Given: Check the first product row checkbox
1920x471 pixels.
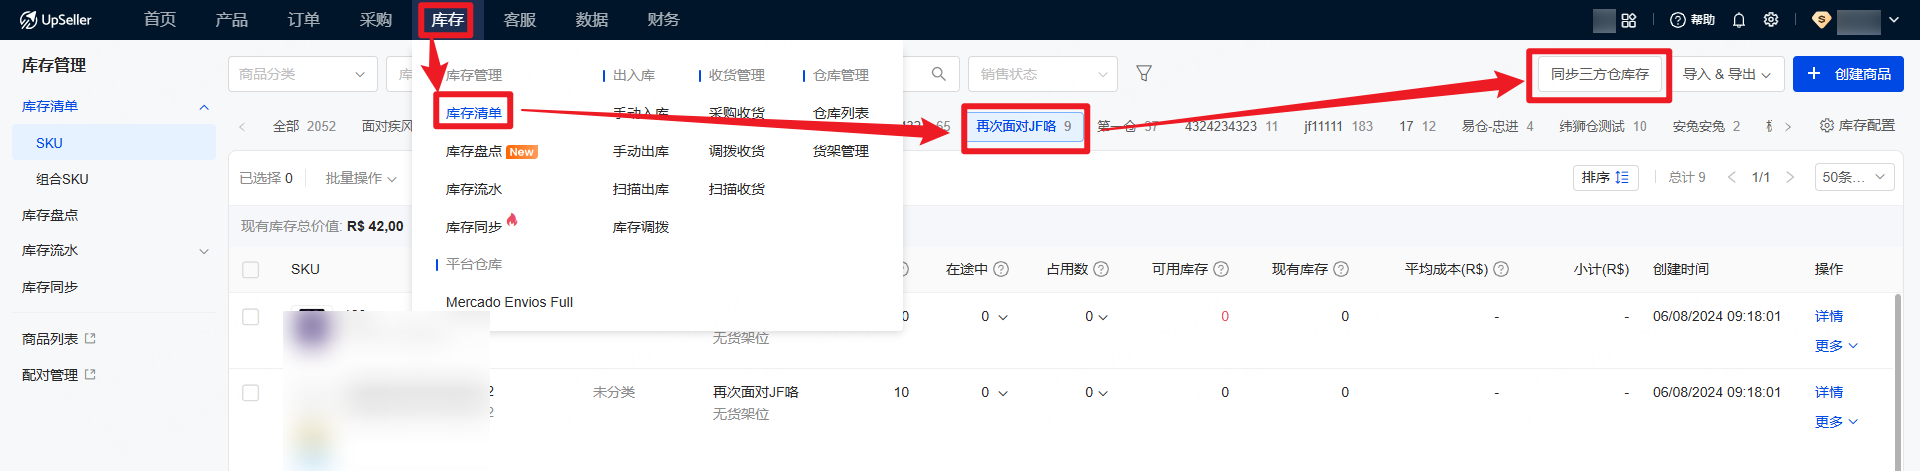Looking at the screenshot, I should 251,317.
